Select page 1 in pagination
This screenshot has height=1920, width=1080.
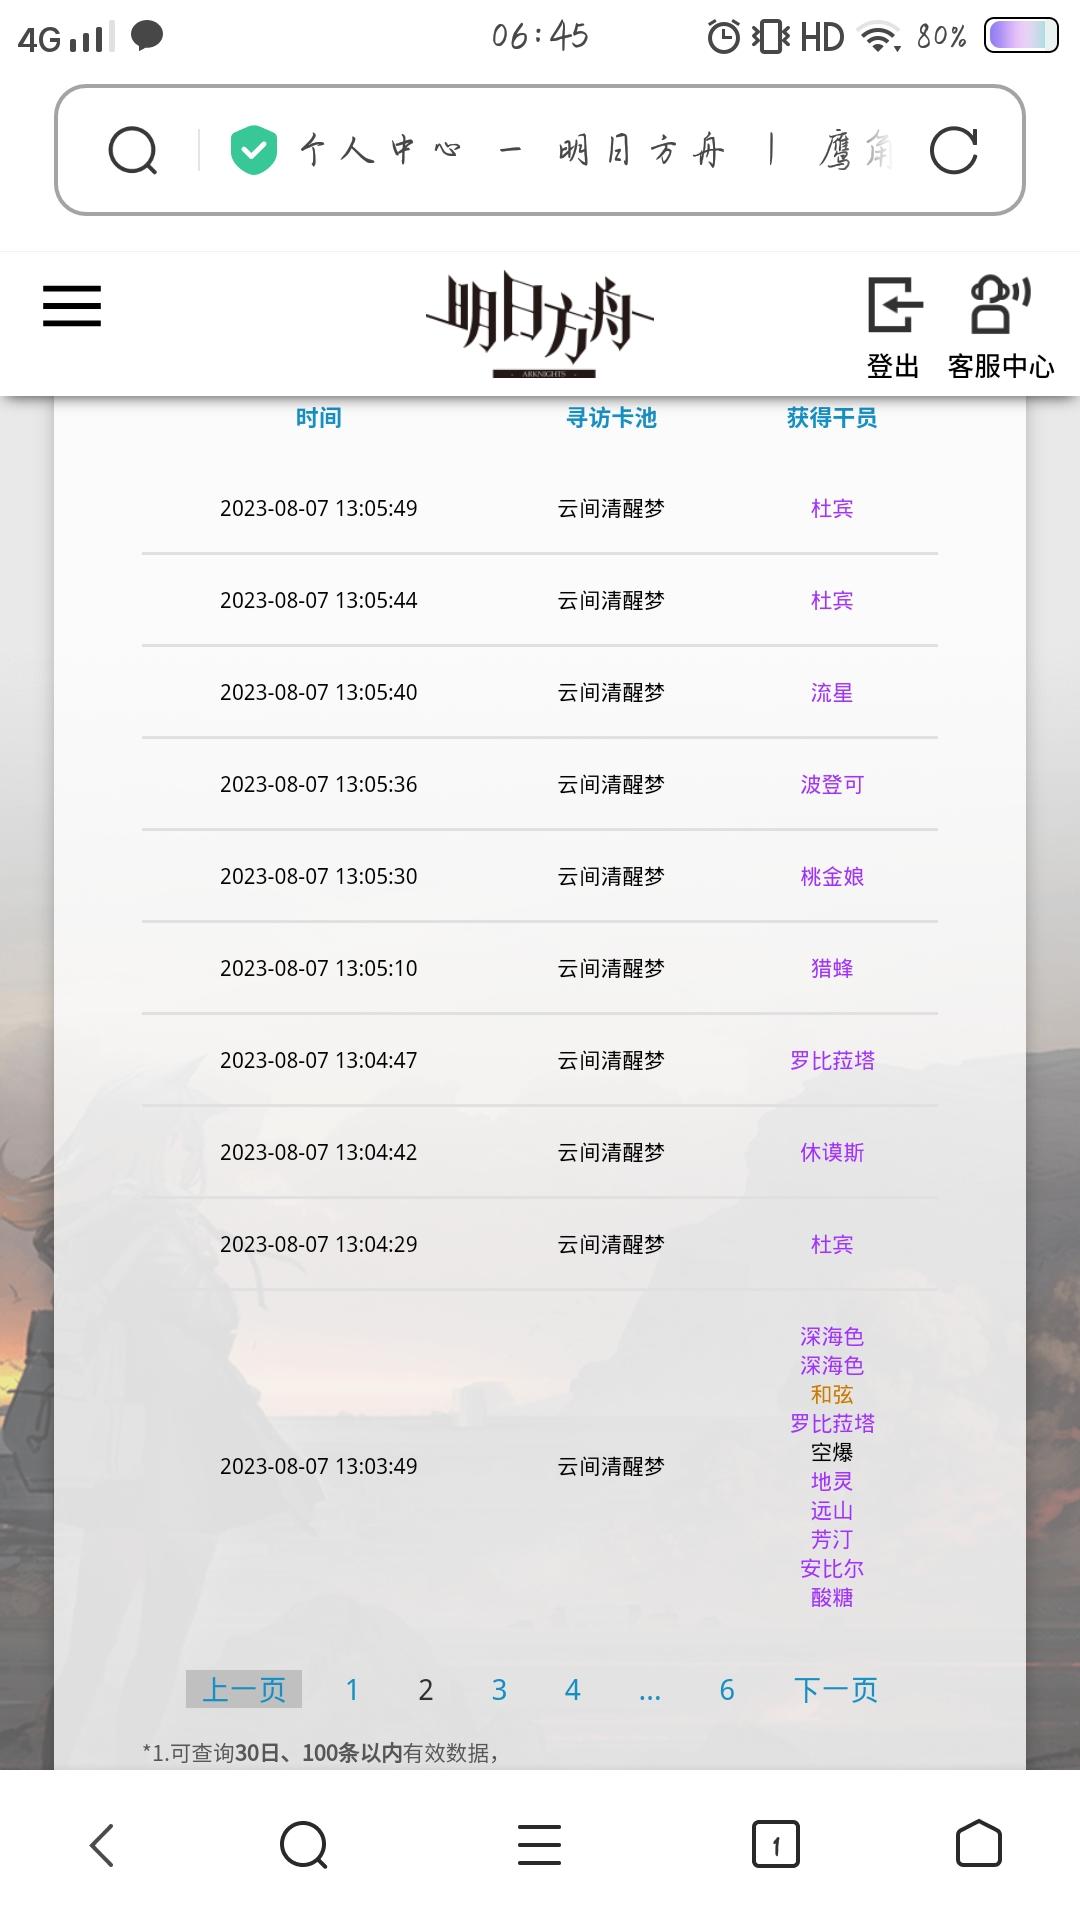(352, 1690)
